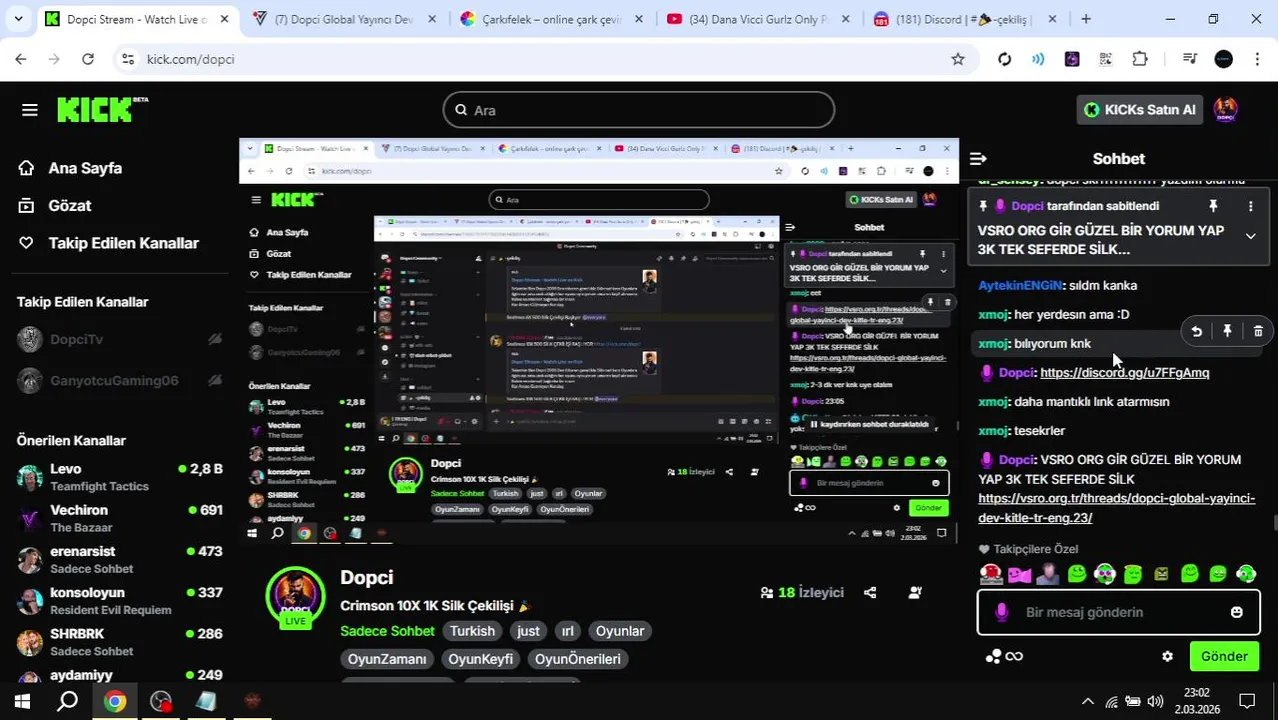Click the chat panel scrollbar thumb
1278x720 pixels.
pos(1273,520)
